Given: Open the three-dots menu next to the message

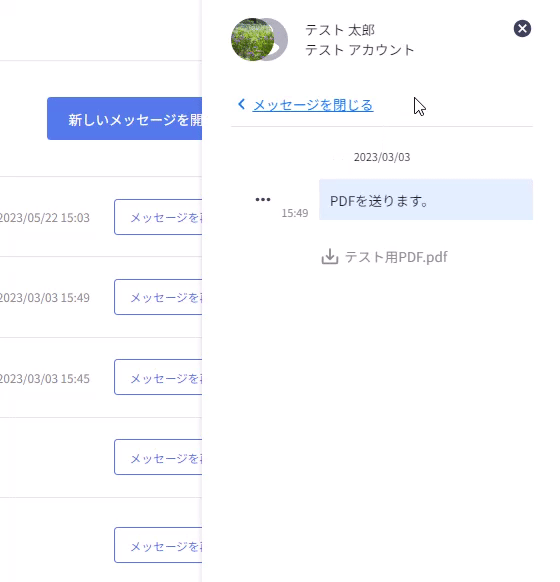Looking at the screenshot, I should click(x=263, y=200).
